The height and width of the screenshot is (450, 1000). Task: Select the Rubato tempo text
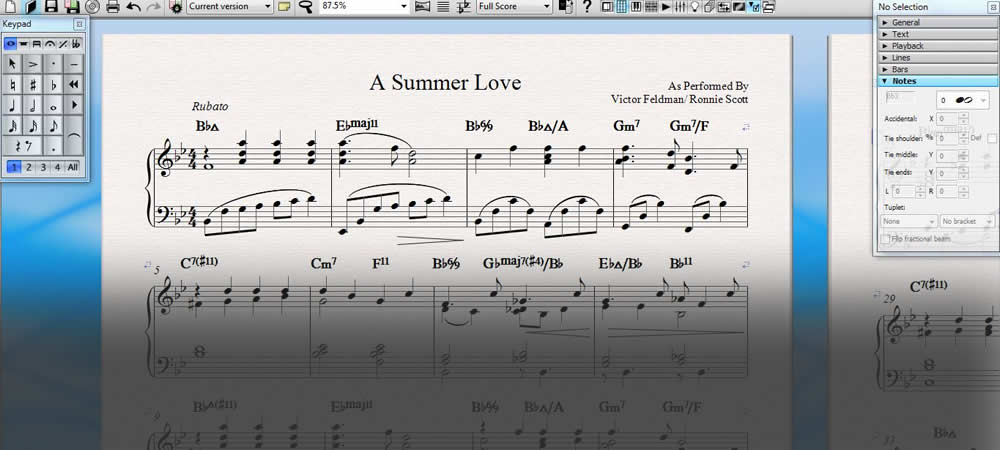tap(210, 106)
